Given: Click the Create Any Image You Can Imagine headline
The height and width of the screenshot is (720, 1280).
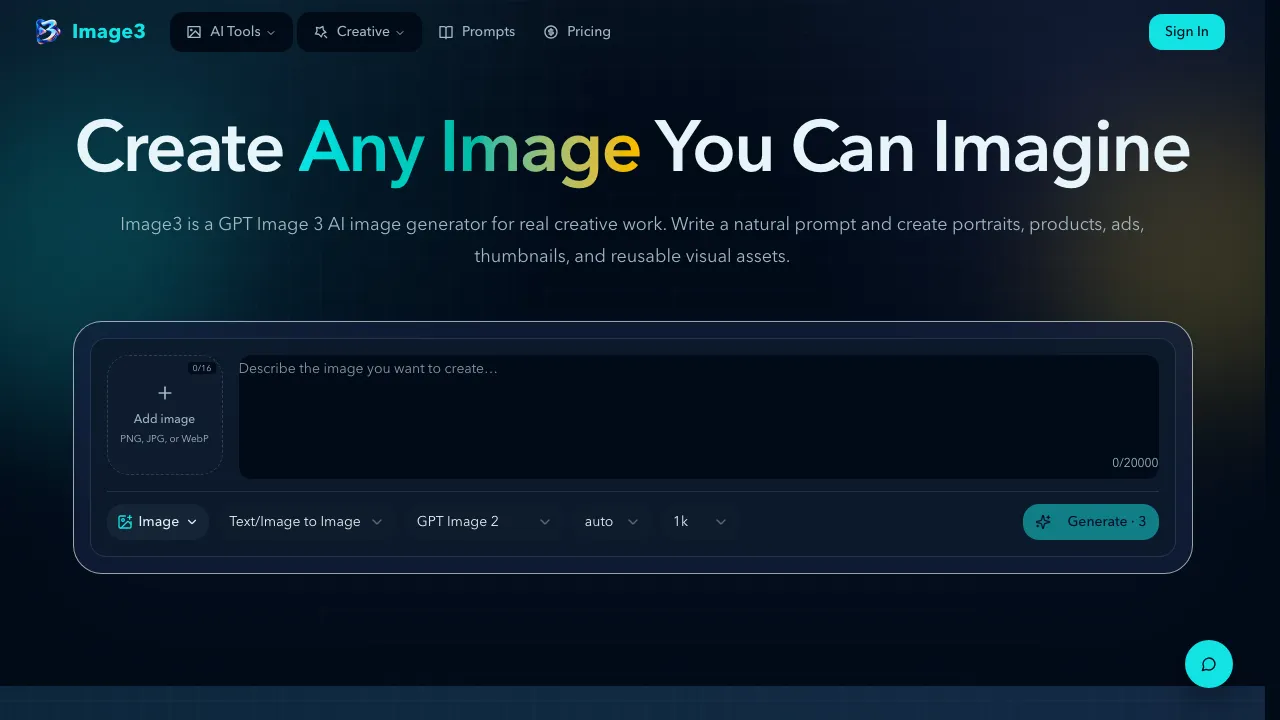Looking at the screenshot, I should [633, 148].
